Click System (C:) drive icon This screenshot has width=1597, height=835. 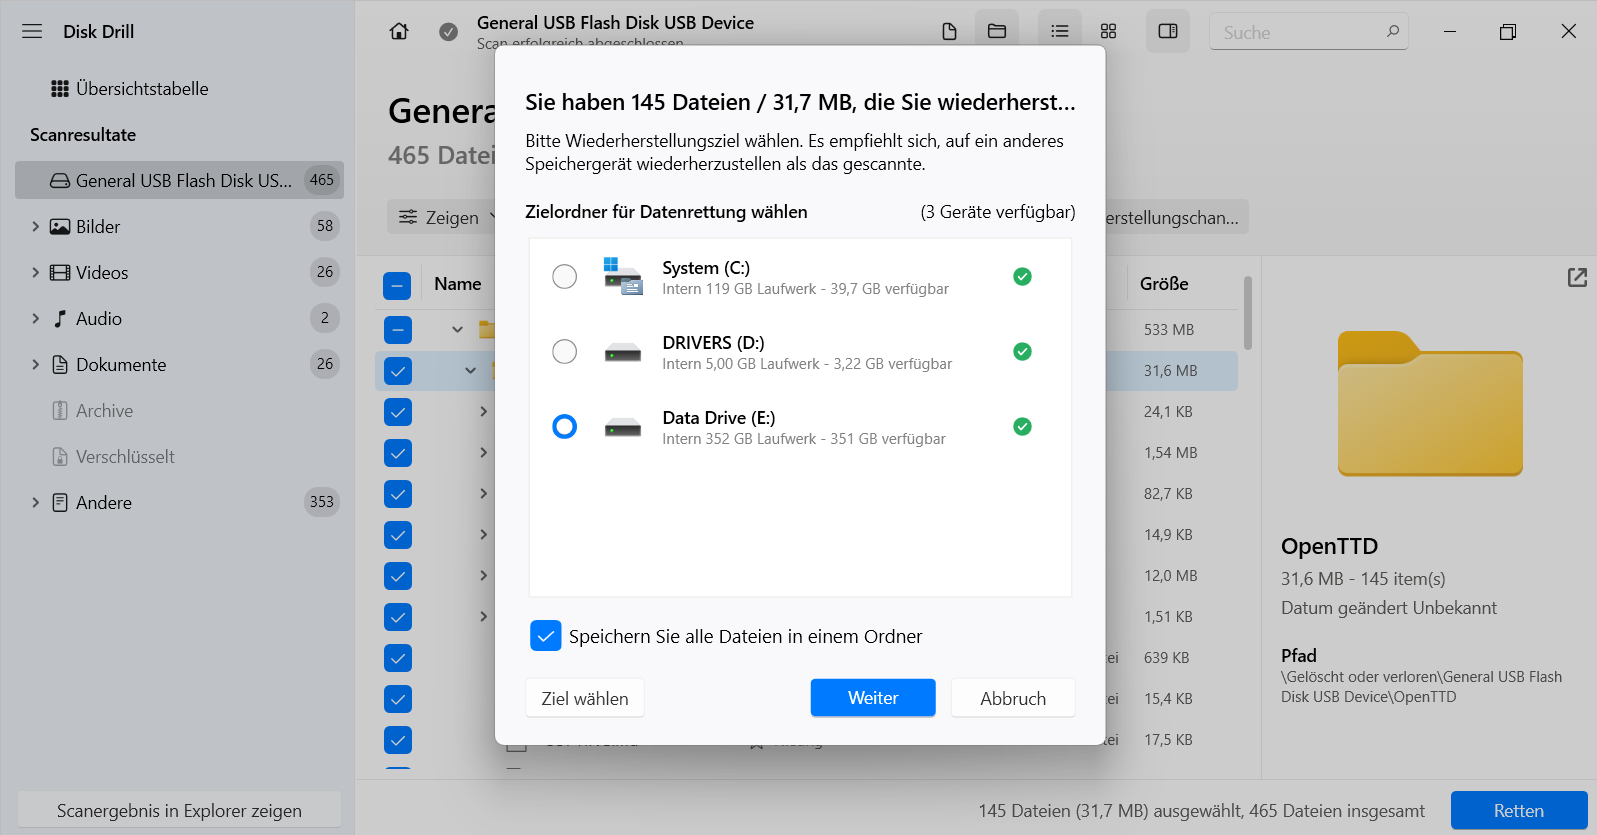(x=623, y=276)
